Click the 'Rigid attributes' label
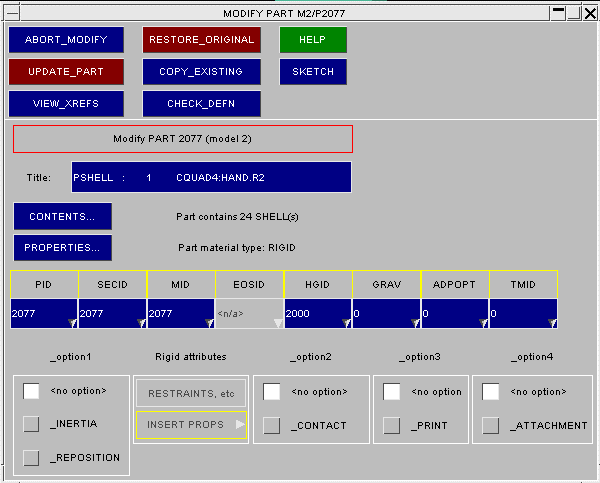The width and height of the screenshot is (600, 483). tap(191, 357)
